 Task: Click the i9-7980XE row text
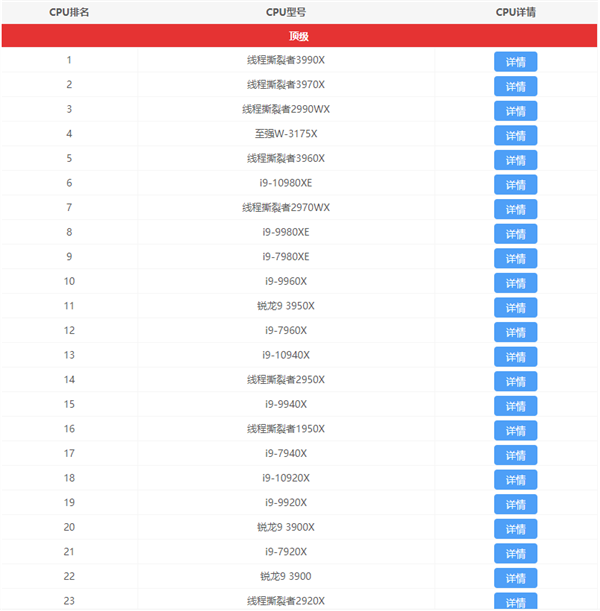[286, 256]
